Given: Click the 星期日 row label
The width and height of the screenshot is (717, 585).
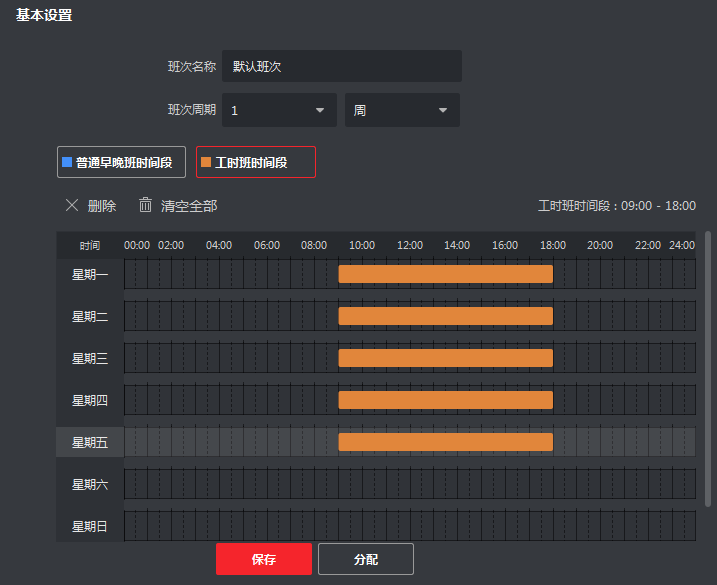Looking at the screenshot, I should pyautogui.click(x=90, y=526).
